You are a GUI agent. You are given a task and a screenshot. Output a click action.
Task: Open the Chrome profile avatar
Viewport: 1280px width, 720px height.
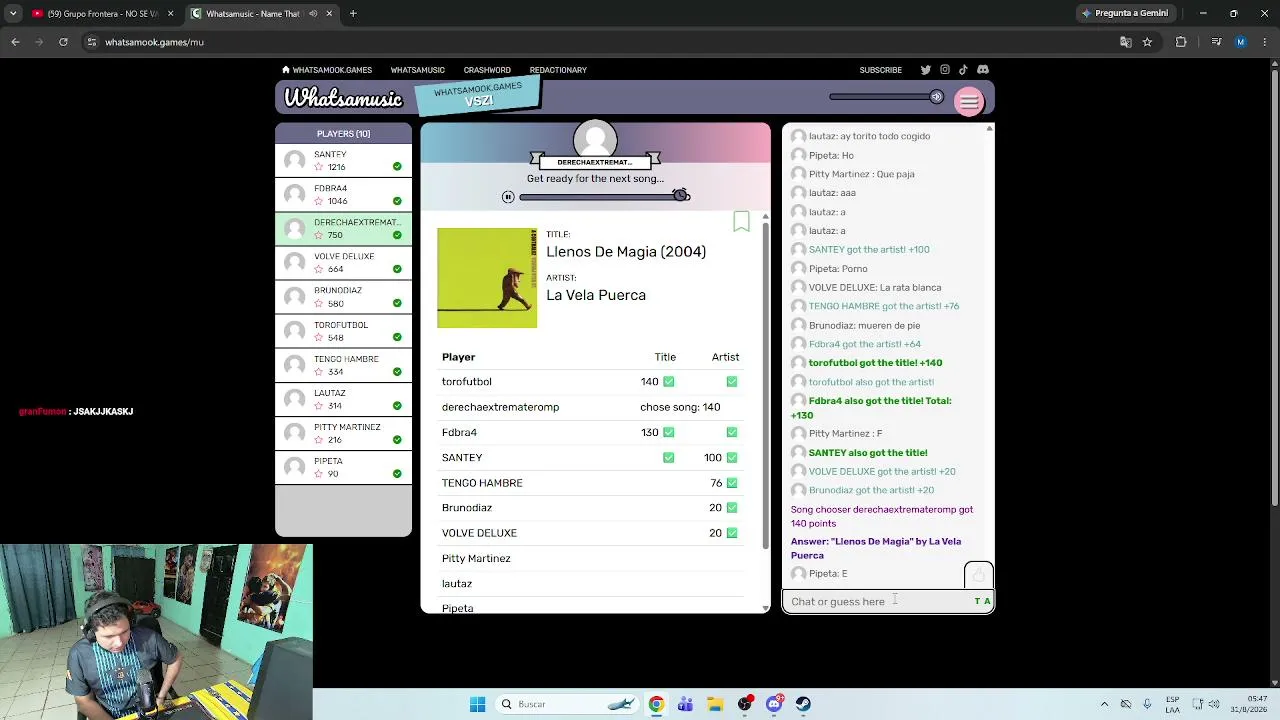pyautogui.click(x=1241, y=42)
